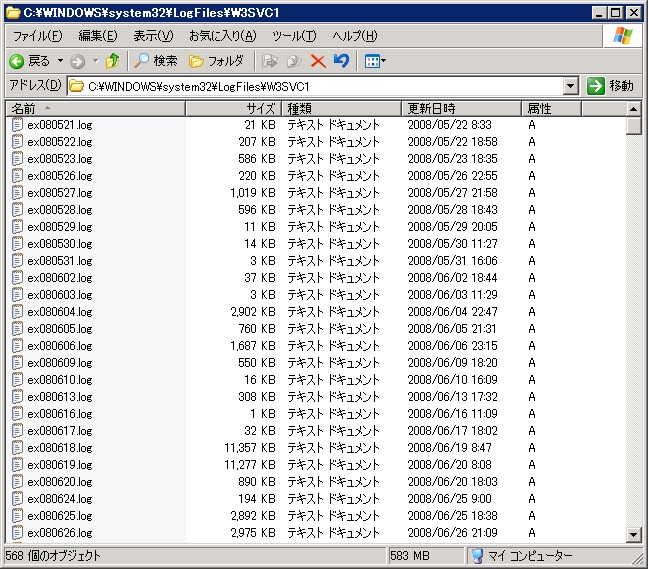Click scrollbar down arrow in file list

[633, 534]
